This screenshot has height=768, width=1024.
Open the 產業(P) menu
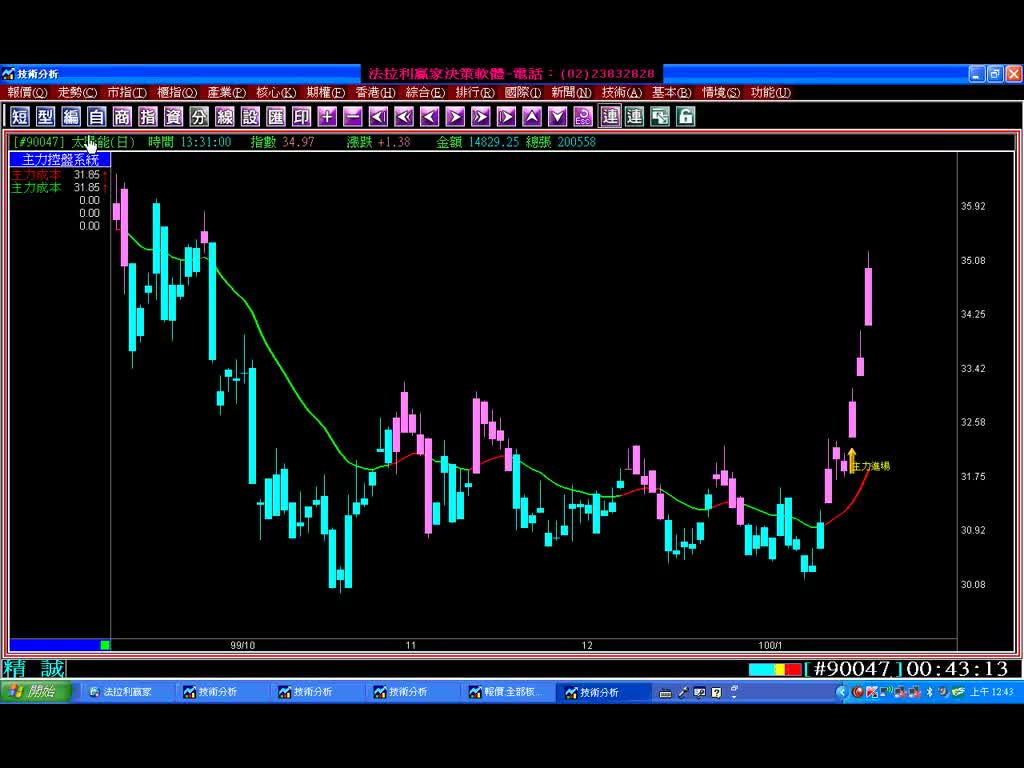tap(226, 93)
